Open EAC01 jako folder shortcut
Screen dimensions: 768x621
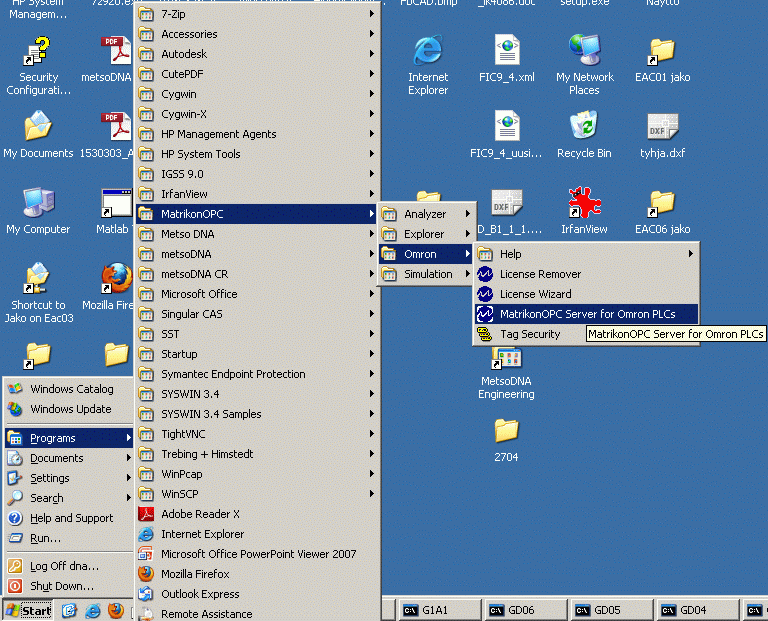pyautogui.click(x=662, y=51)
